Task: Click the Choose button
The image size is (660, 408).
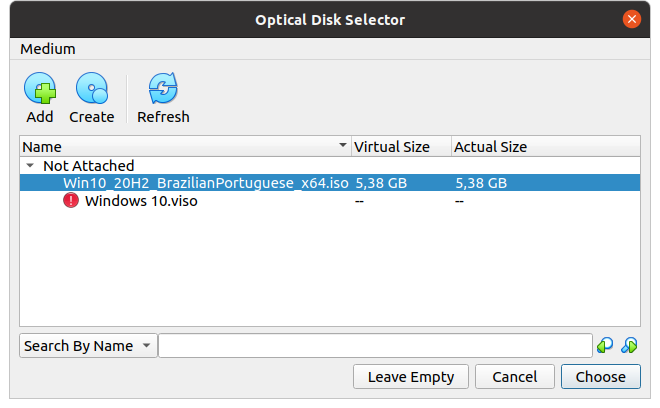Action: point(601,376)
